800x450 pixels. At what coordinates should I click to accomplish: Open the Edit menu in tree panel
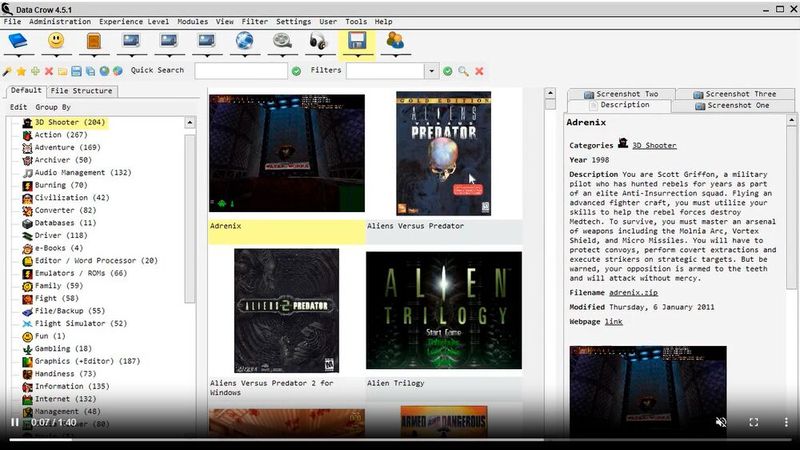(x=18, y=107)
